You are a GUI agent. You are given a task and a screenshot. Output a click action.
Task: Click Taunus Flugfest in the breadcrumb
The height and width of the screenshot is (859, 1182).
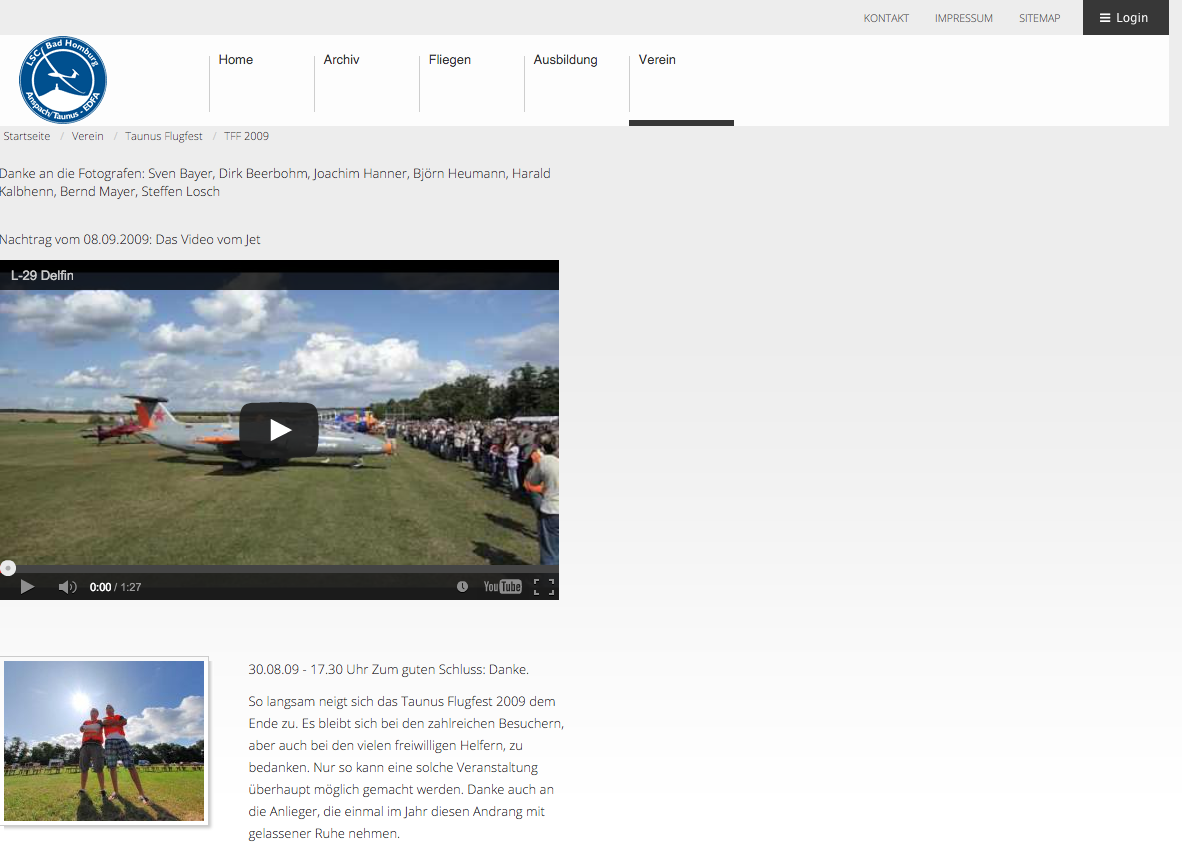click(164, 136)
